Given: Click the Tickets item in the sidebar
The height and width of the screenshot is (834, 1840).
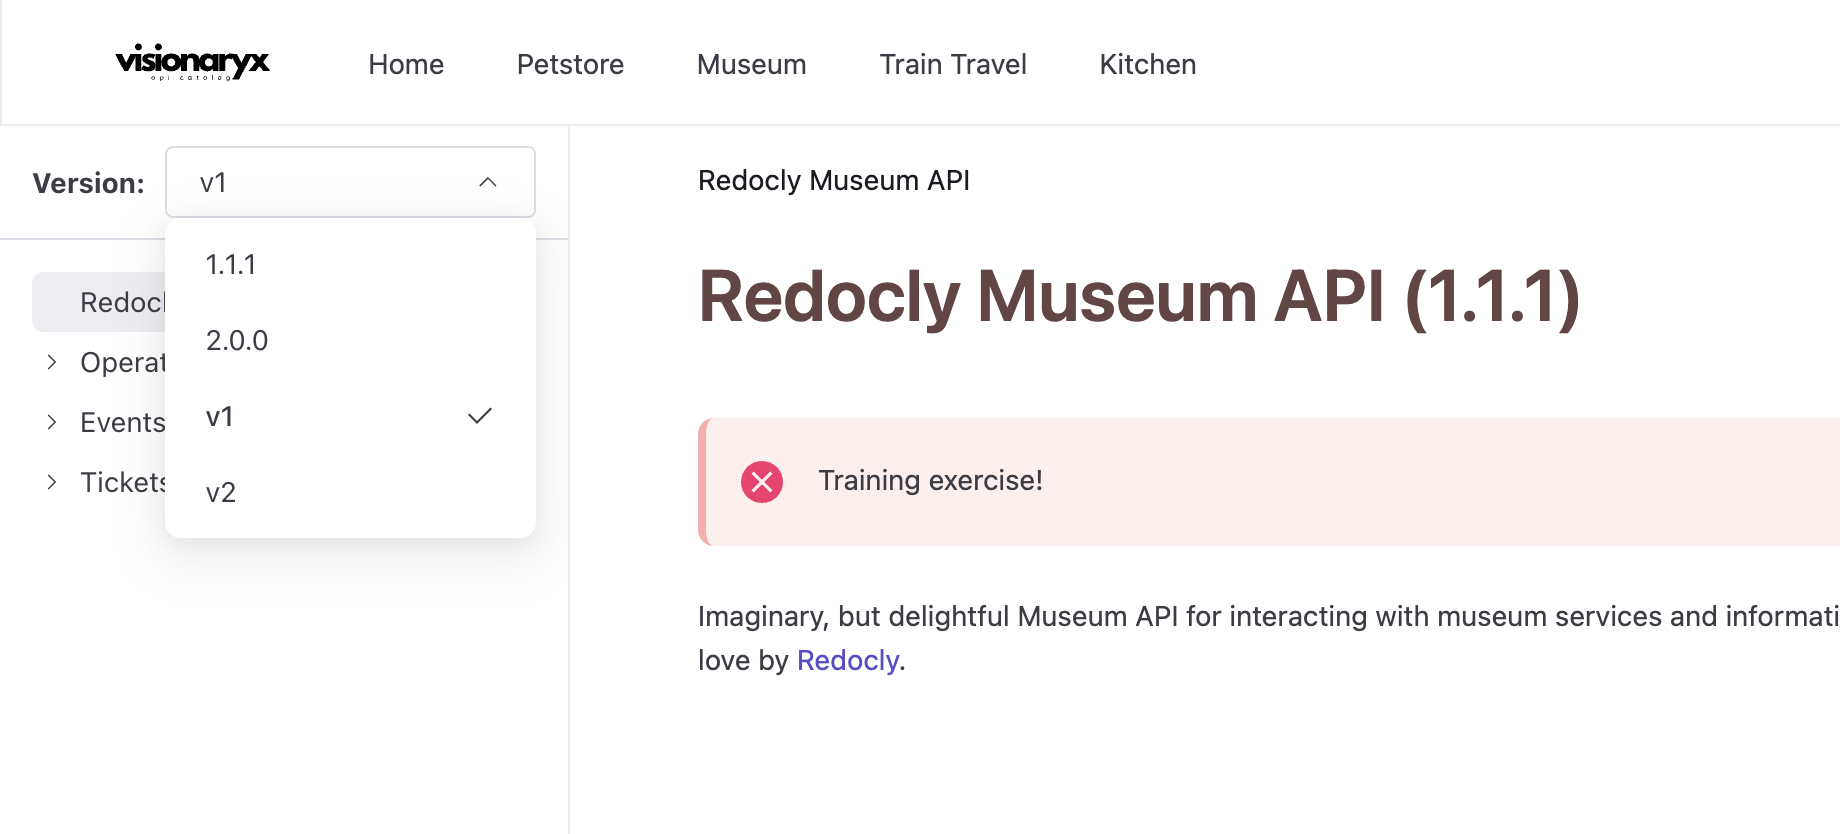Looking at the screenshot, I should coord(122,482).
